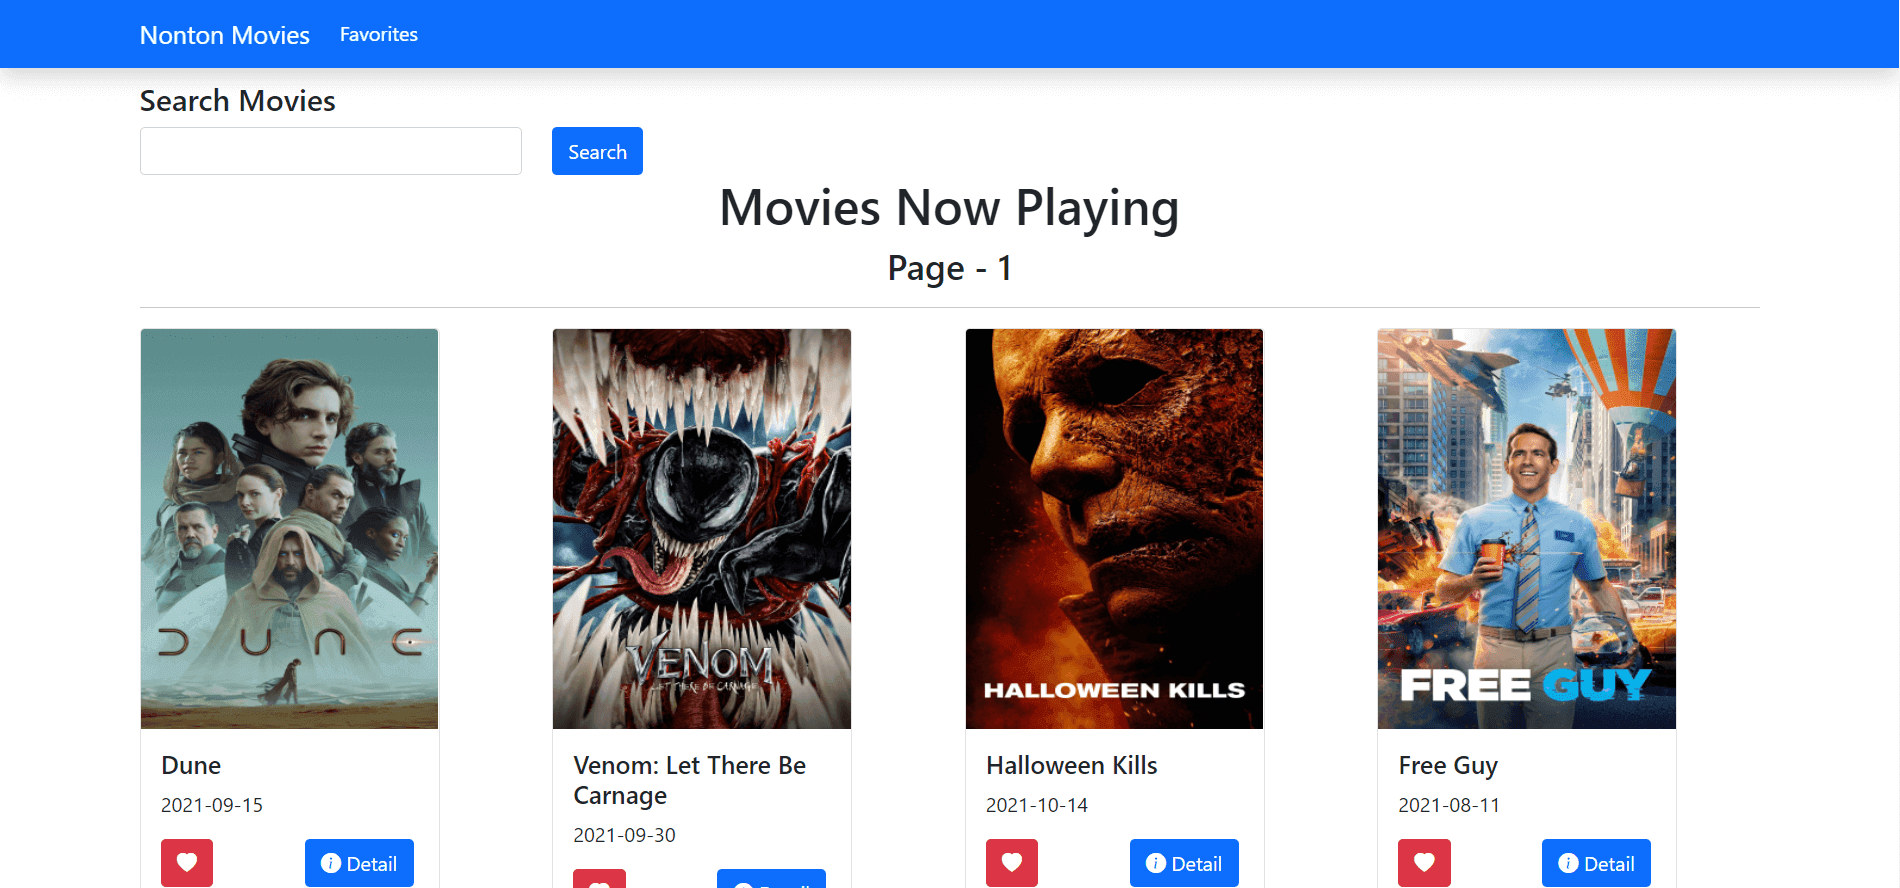
Task: Select the title text 'Dune'
Action: point(191,765)
